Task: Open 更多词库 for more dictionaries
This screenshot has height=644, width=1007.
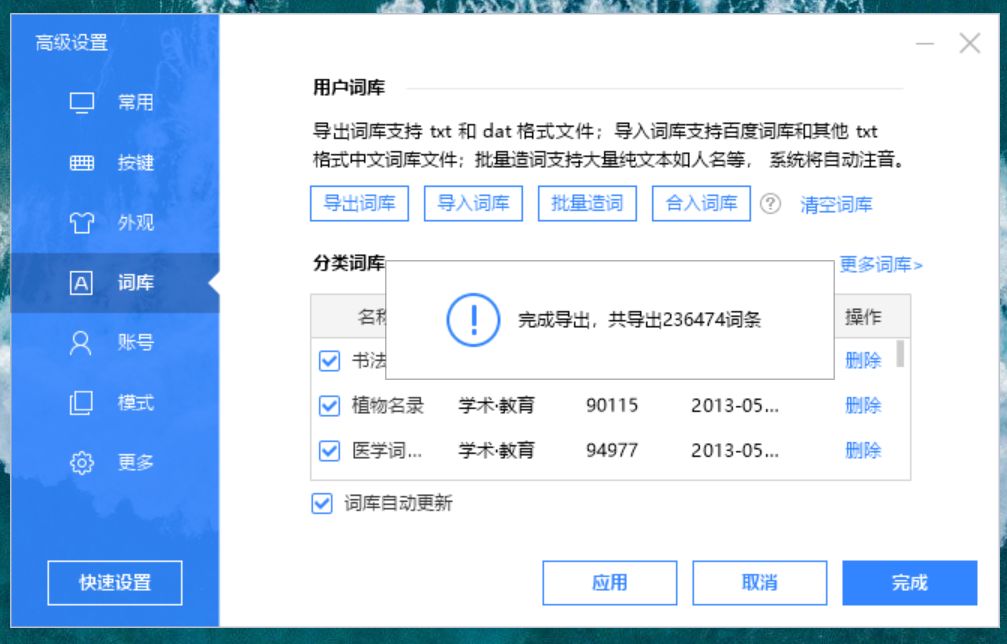Action: (x=878, y=263)
